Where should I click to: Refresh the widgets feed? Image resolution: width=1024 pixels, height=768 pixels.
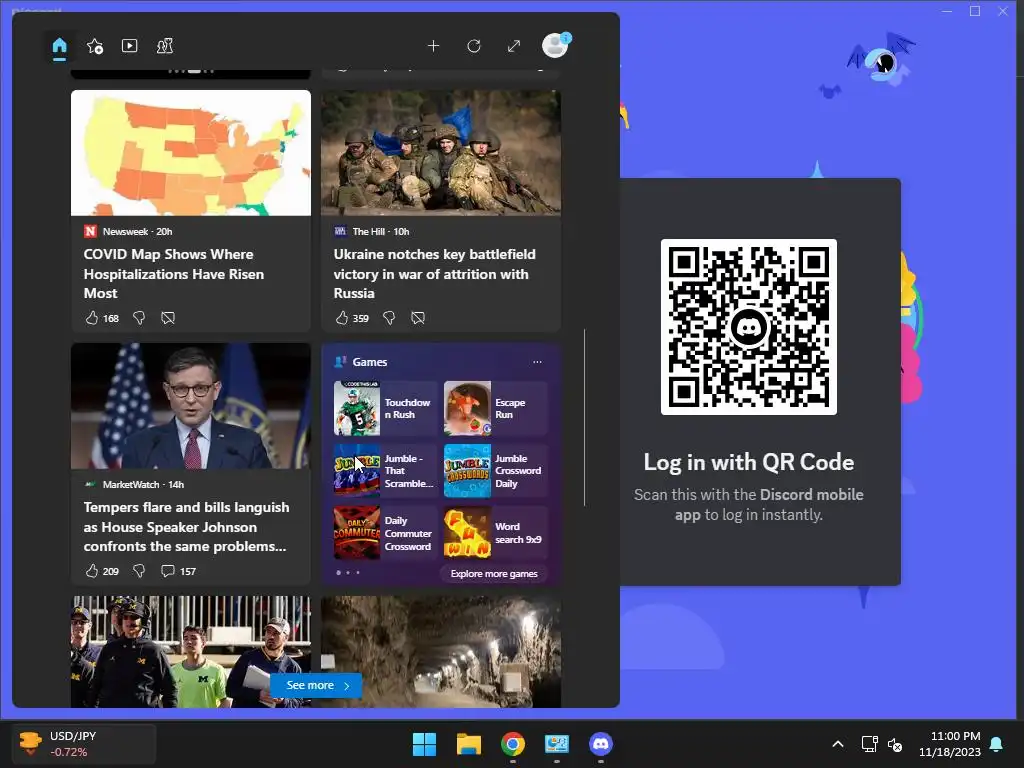coord(474,46)
